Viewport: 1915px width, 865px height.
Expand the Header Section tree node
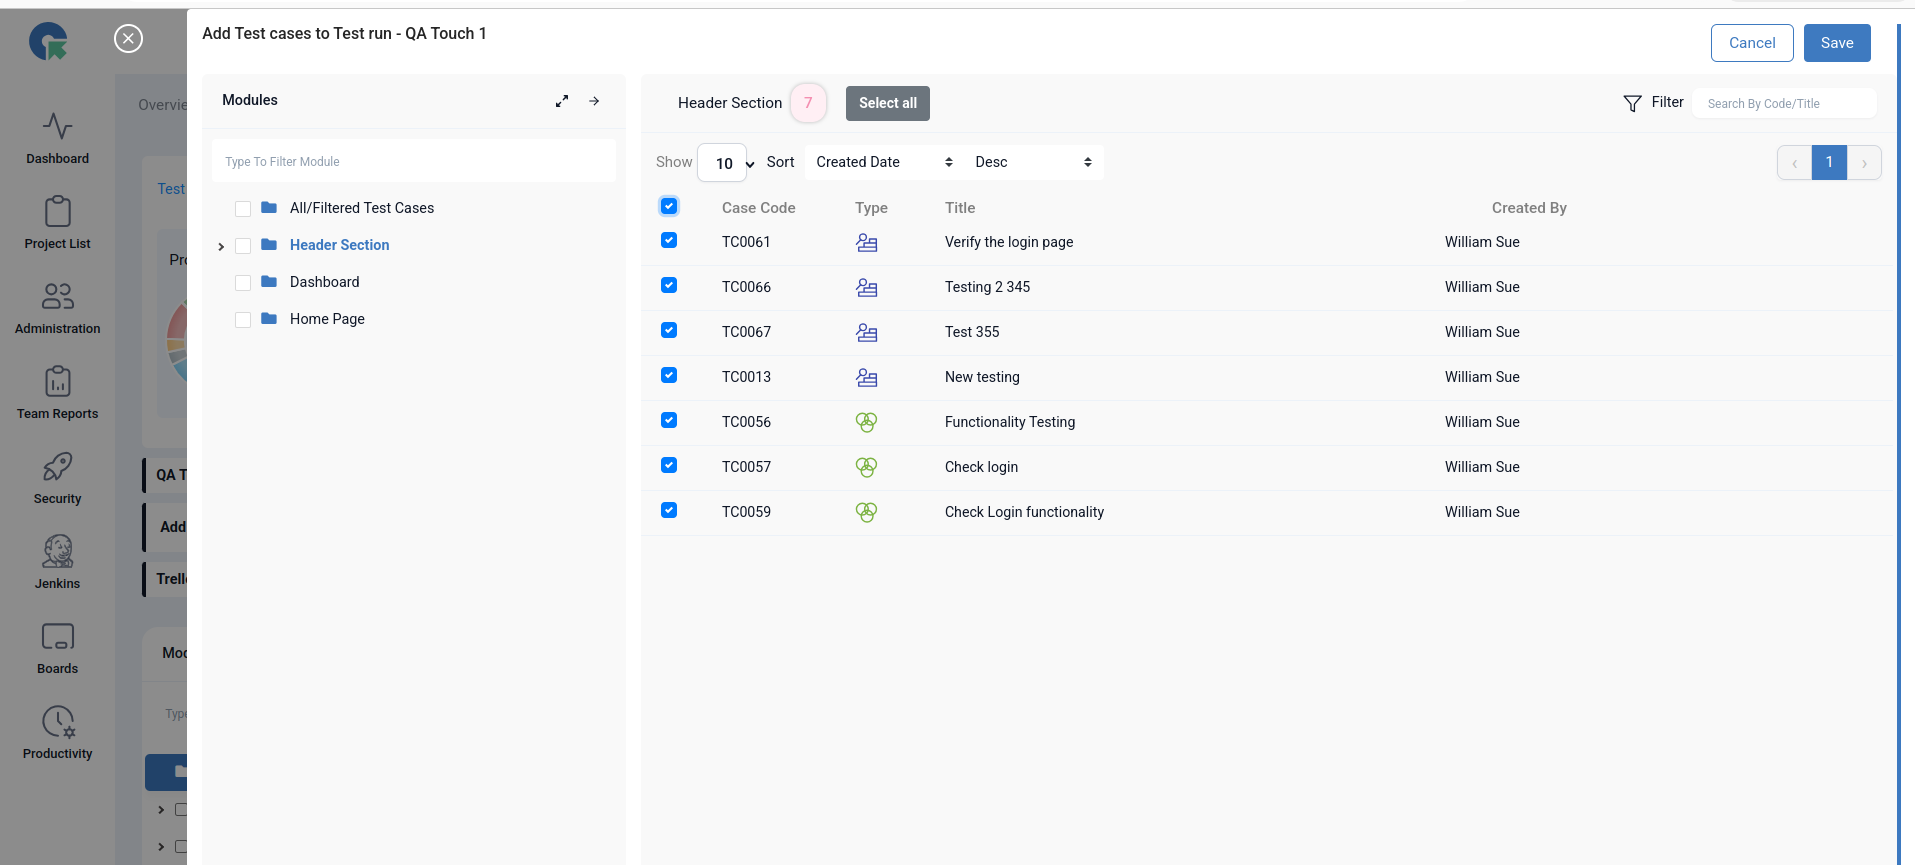pyautogui.click(x=221, y=246)
